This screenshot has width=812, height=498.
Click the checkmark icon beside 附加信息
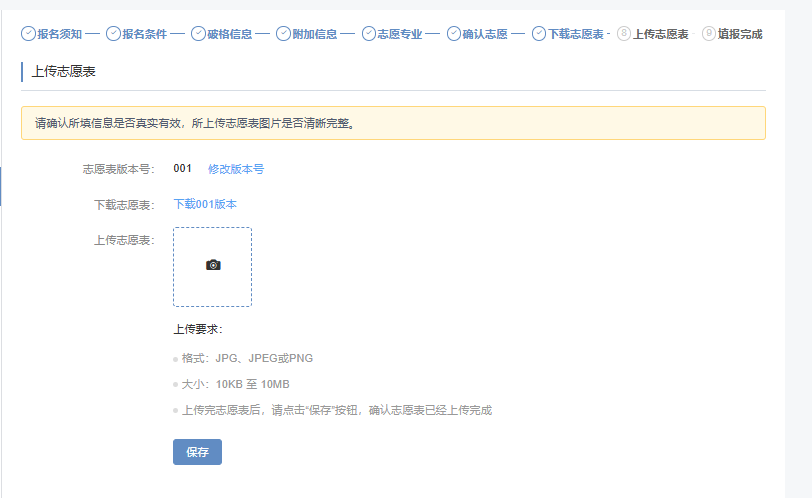pyautogui.click(x=283, y=34)
